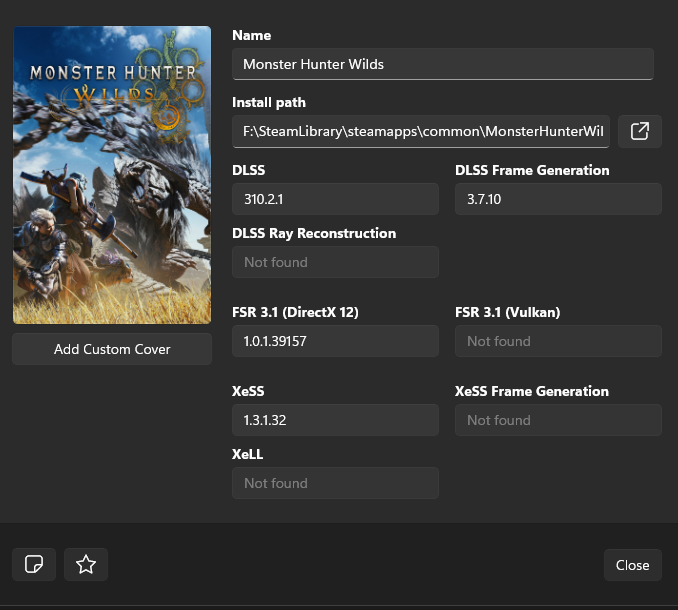Image resolution: width=678 pixels, height=610 pixels.
Task: Click the 'Name' label
Action: pyautogui.click(x=251, y=35)
